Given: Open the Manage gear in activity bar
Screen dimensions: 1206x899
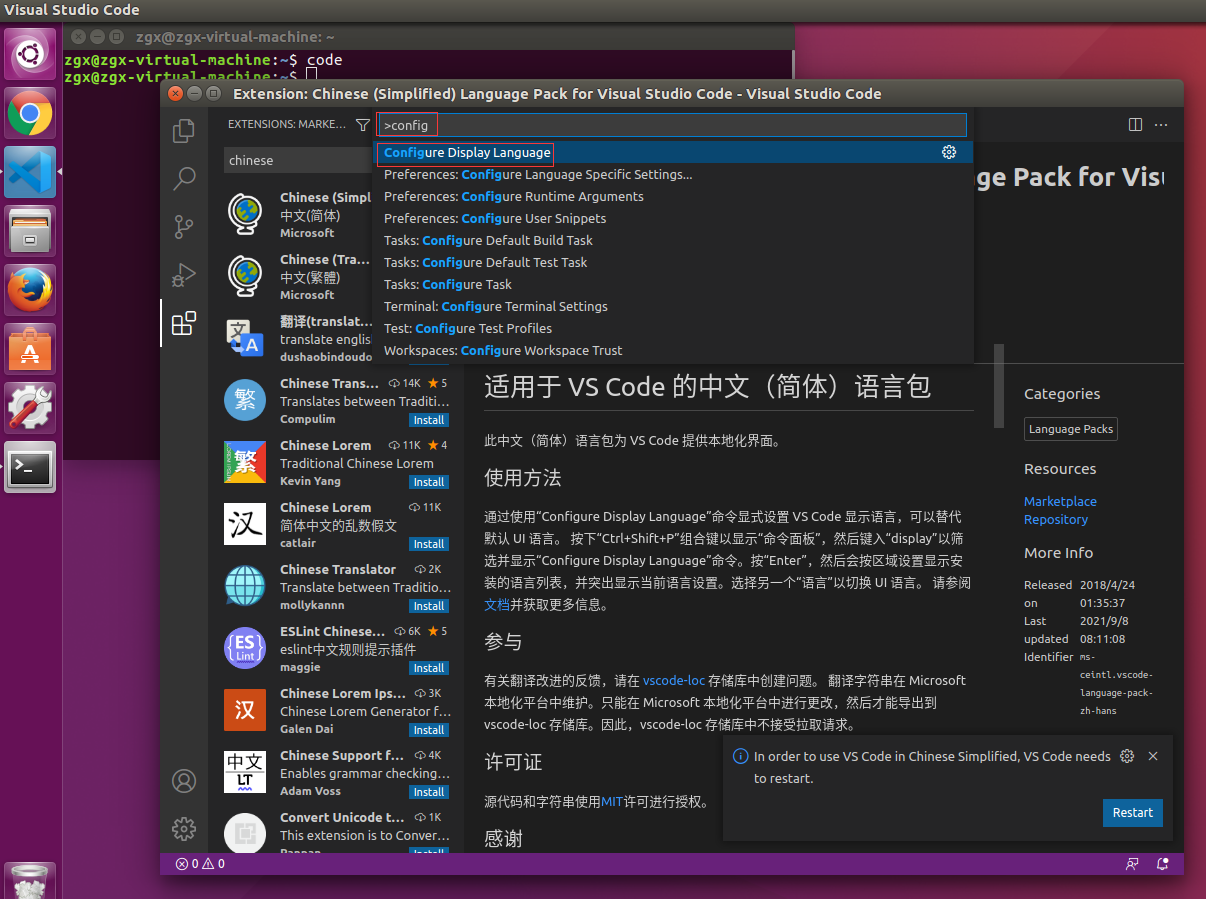Looking at the screenshot, I should pos(184,829).
